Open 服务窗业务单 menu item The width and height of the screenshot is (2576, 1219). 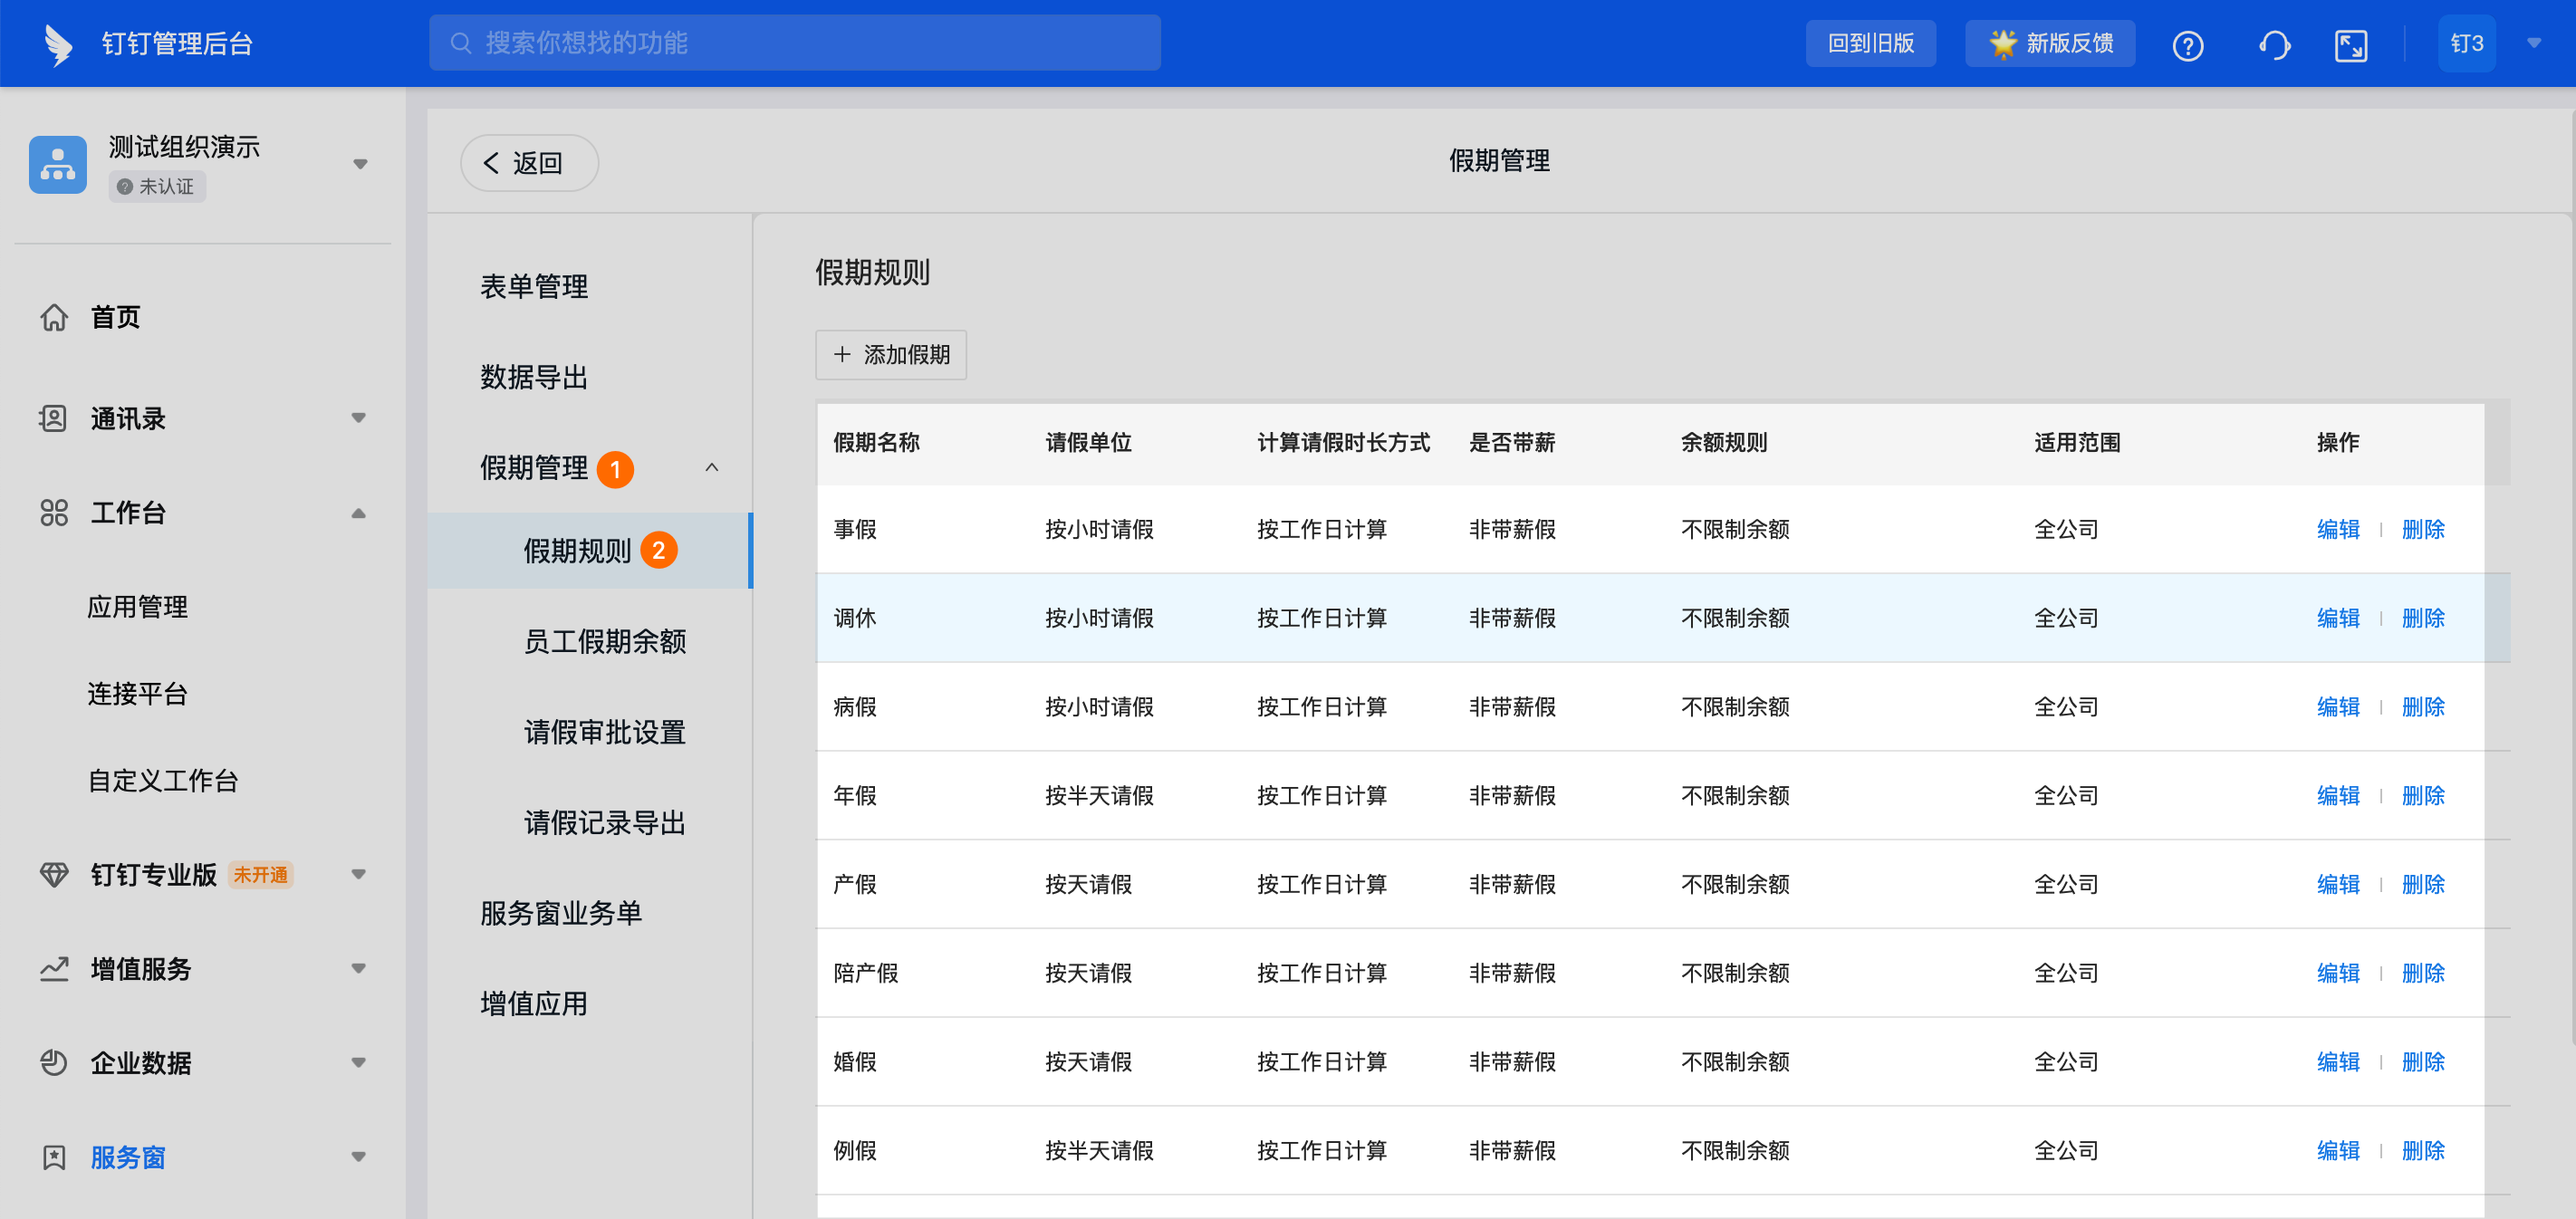(560, 913)
